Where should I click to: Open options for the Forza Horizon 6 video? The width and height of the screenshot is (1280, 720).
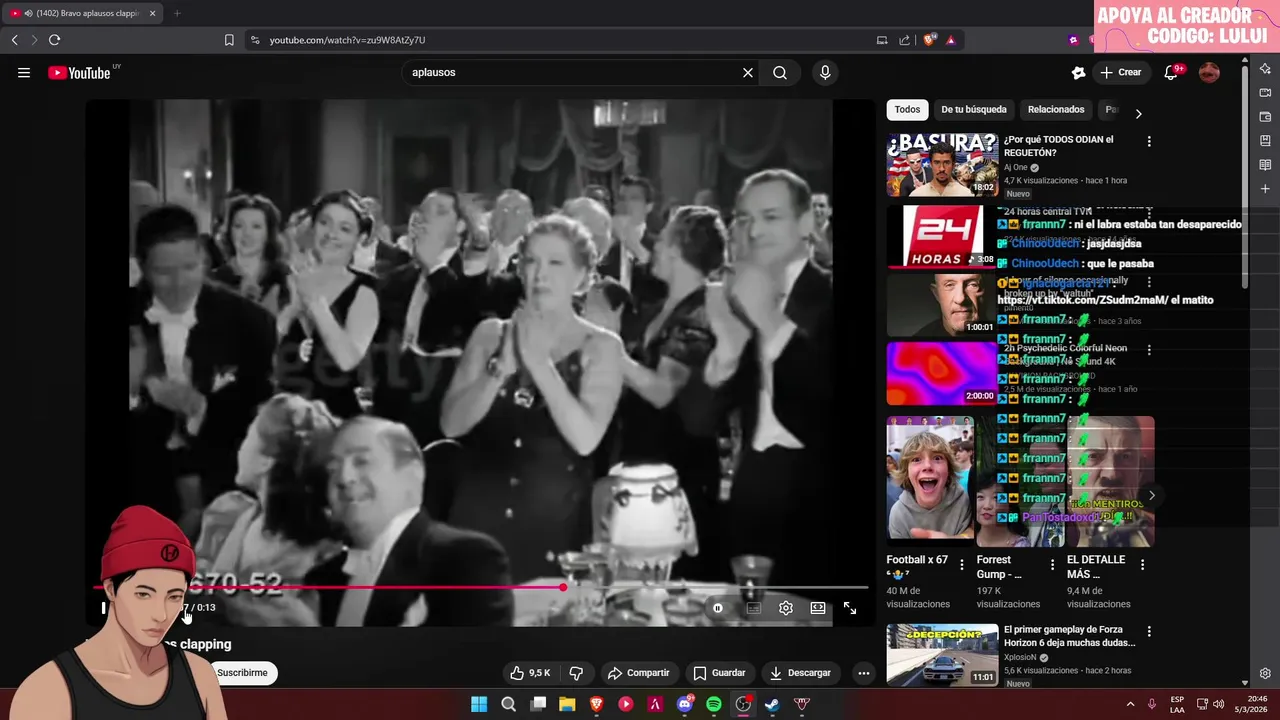pos(1149,632)
